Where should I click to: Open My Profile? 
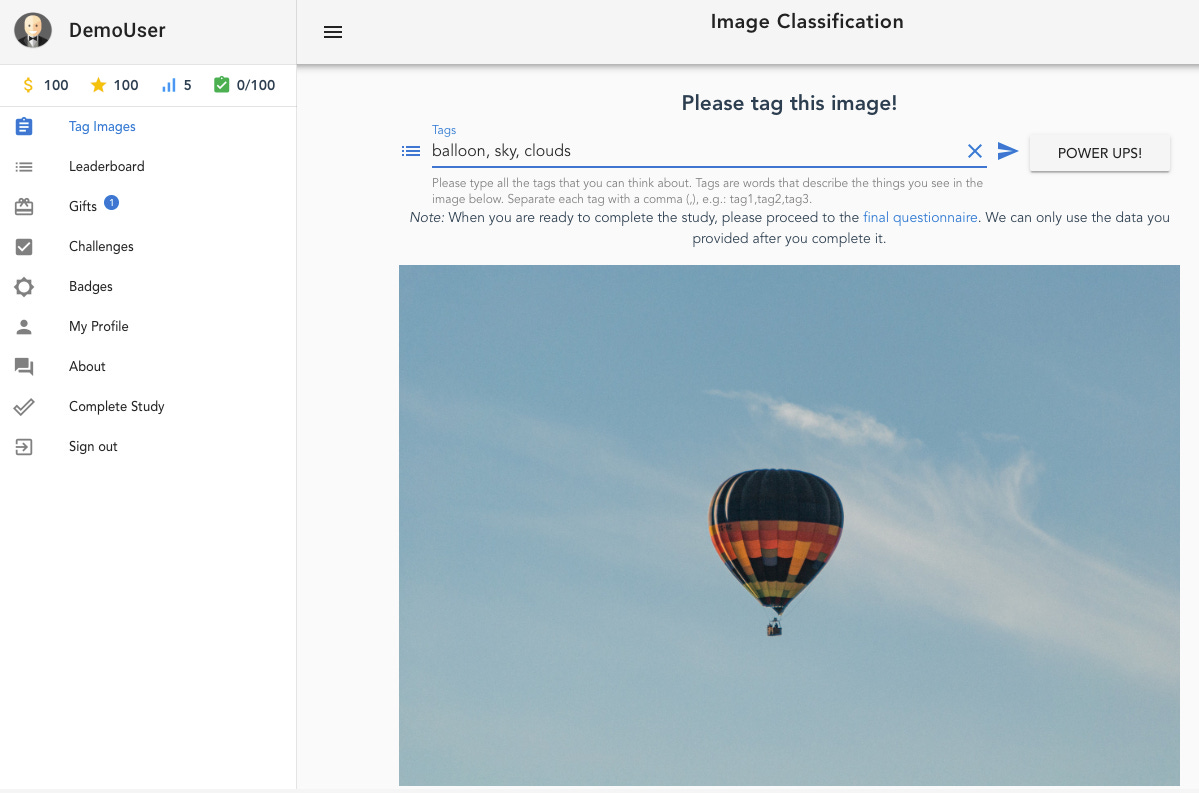tap(99, 327)
